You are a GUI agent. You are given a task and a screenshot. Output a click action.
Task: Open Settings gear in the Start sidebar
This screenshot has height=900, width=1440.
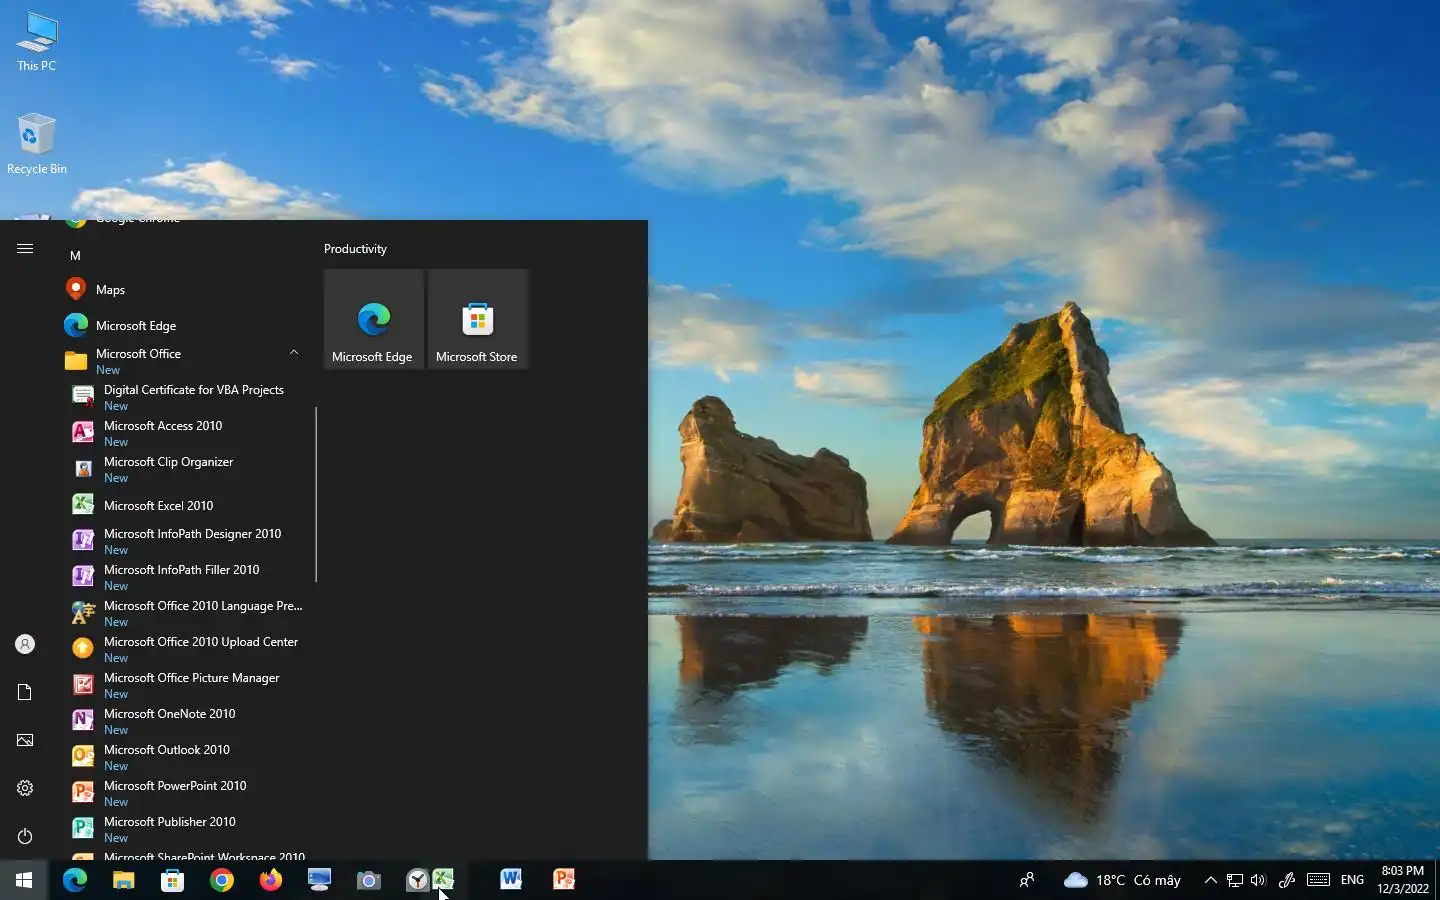tap(25, 788)
